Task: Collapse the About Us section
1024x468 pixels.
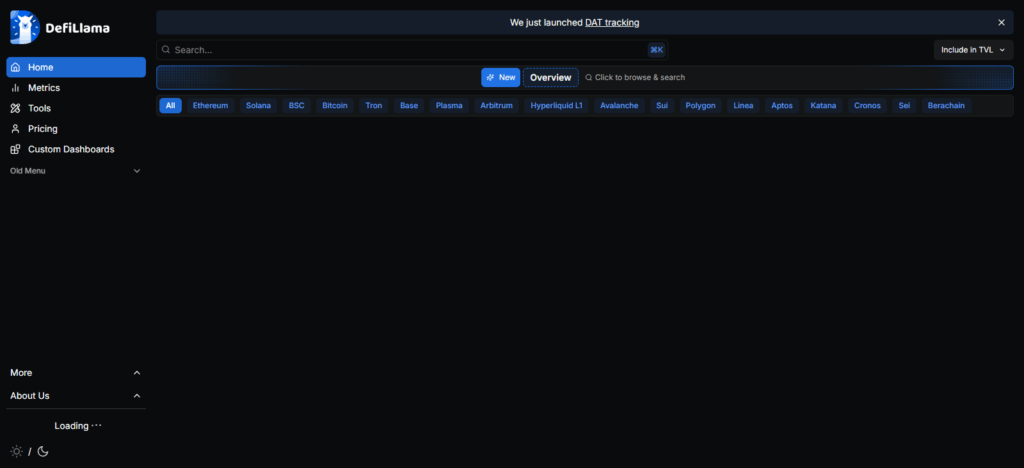Action: (x=76, y=396)
